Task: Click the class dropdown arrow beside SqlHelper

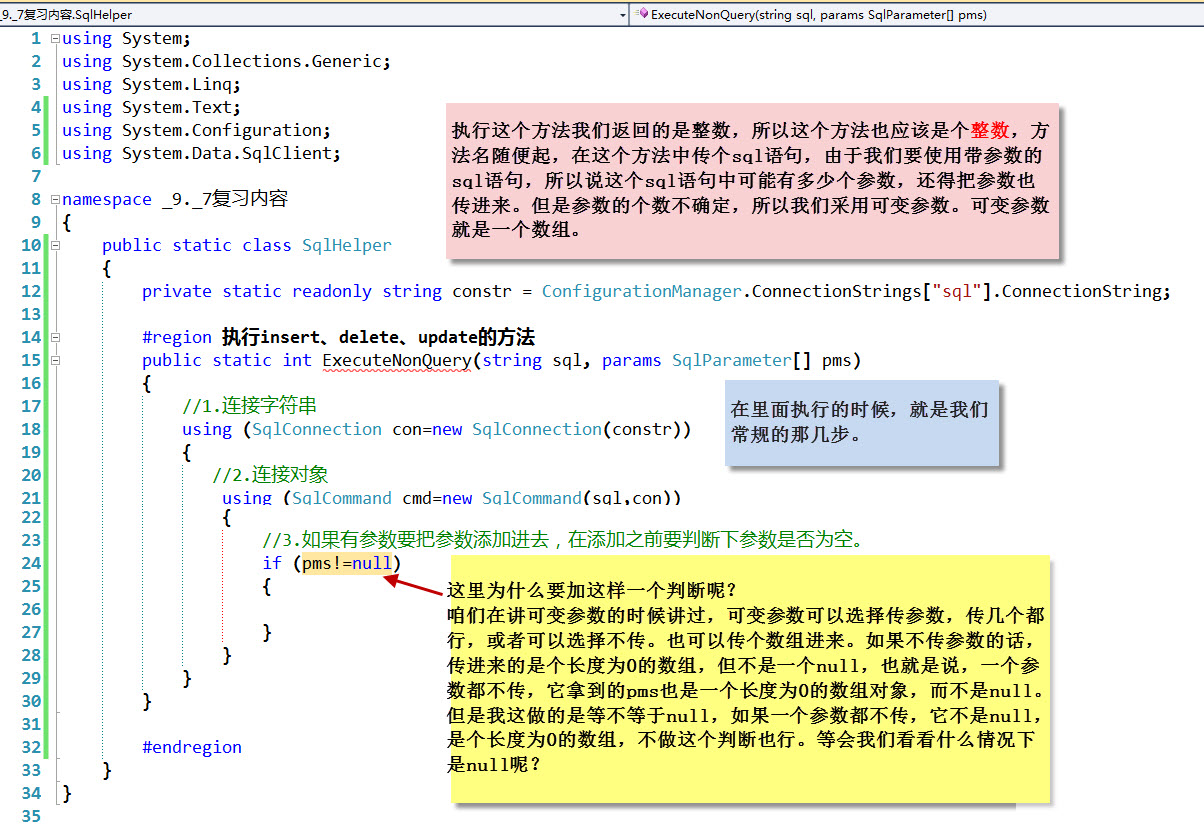Action: pos(622,15)
